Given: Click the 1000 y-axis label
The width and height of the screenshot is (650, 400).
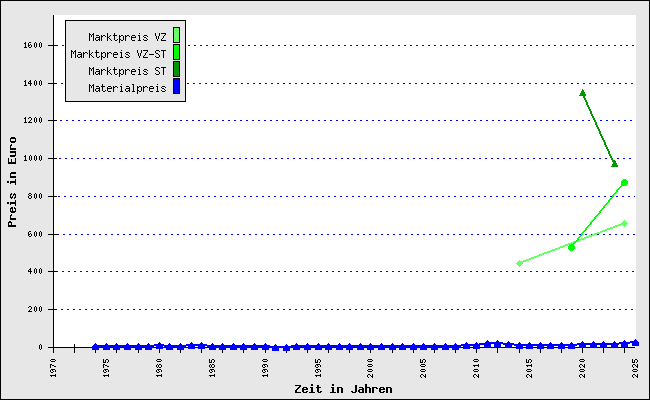Looking at the screenshot, I should pos(33,158).
